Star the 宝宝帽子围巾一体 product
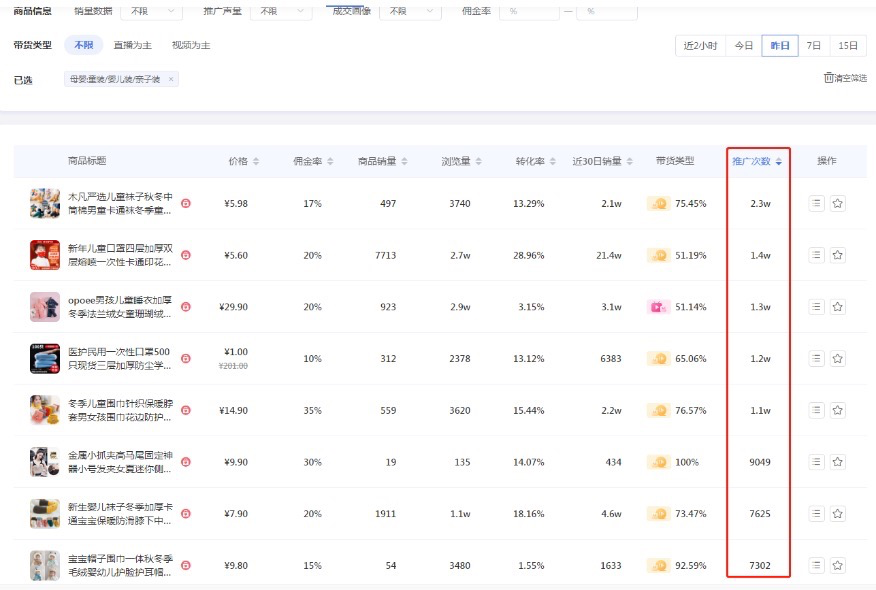 pyautogui.click(x=837, y=565)
